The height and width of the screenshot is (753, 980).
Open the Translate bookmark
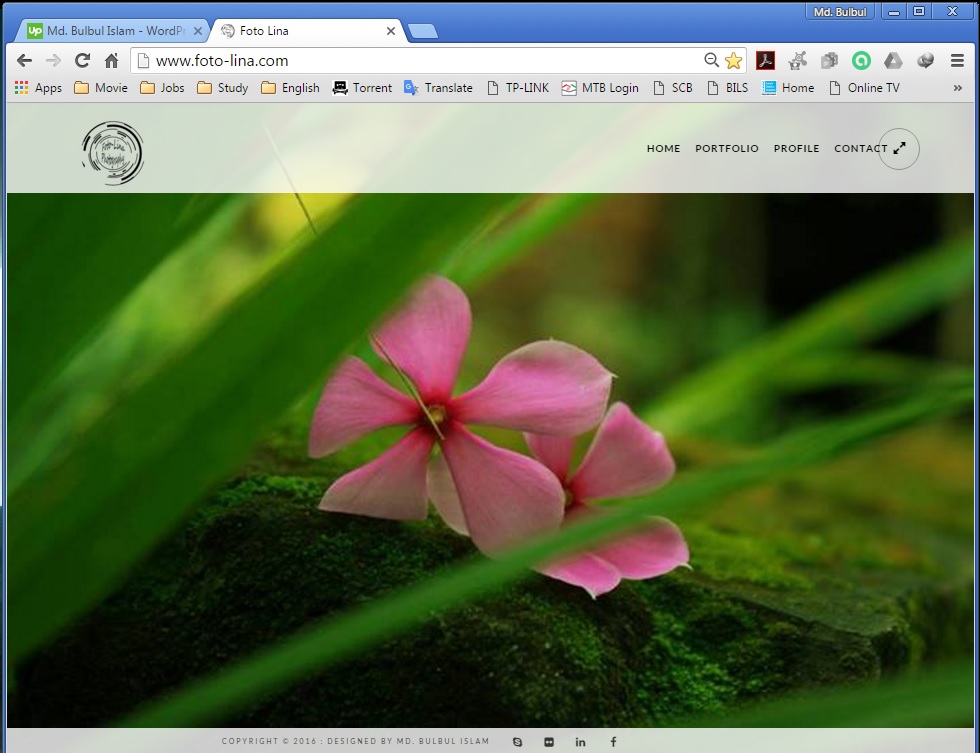click(438, 88)
